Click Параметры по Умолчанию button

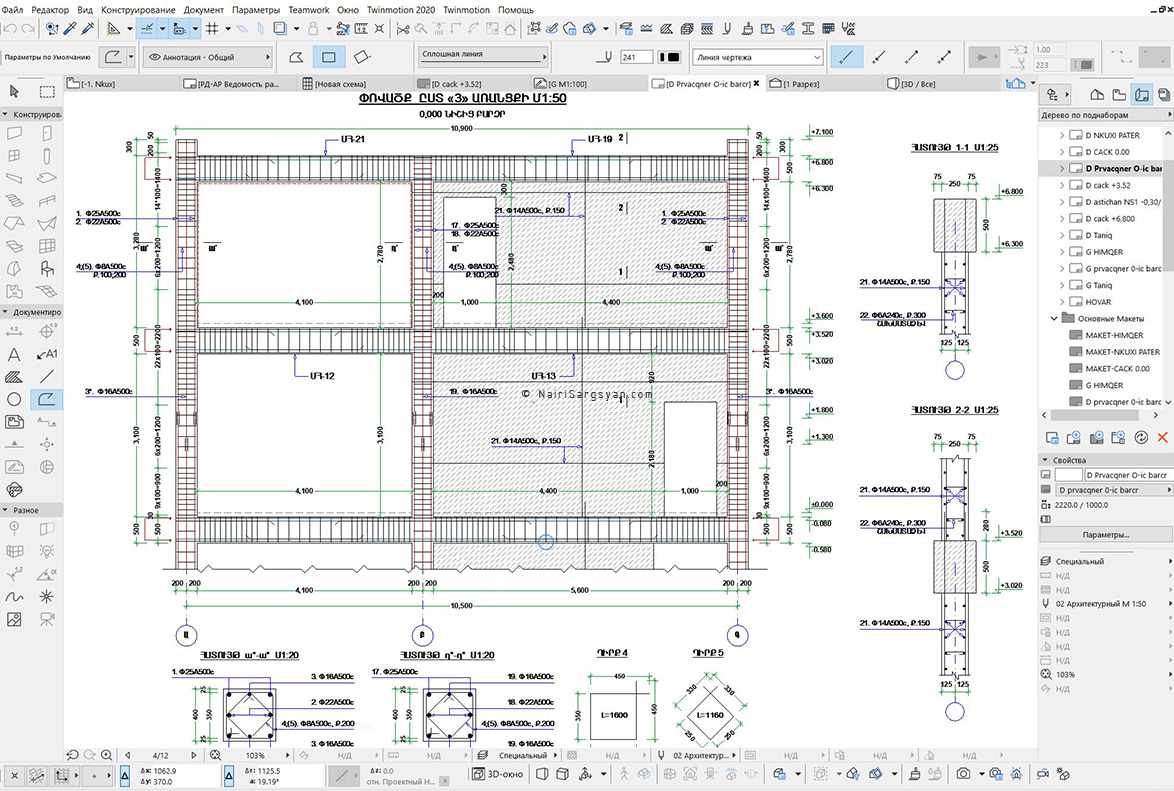pos(47,57)
